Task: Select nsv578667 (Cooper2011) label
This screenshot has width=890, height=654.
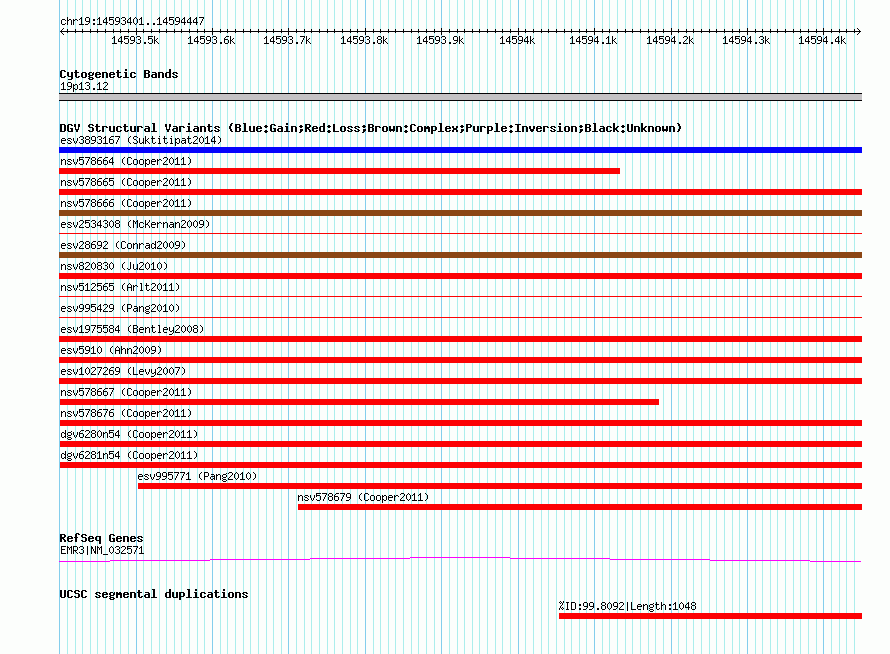Action: [x=126, y=392]
